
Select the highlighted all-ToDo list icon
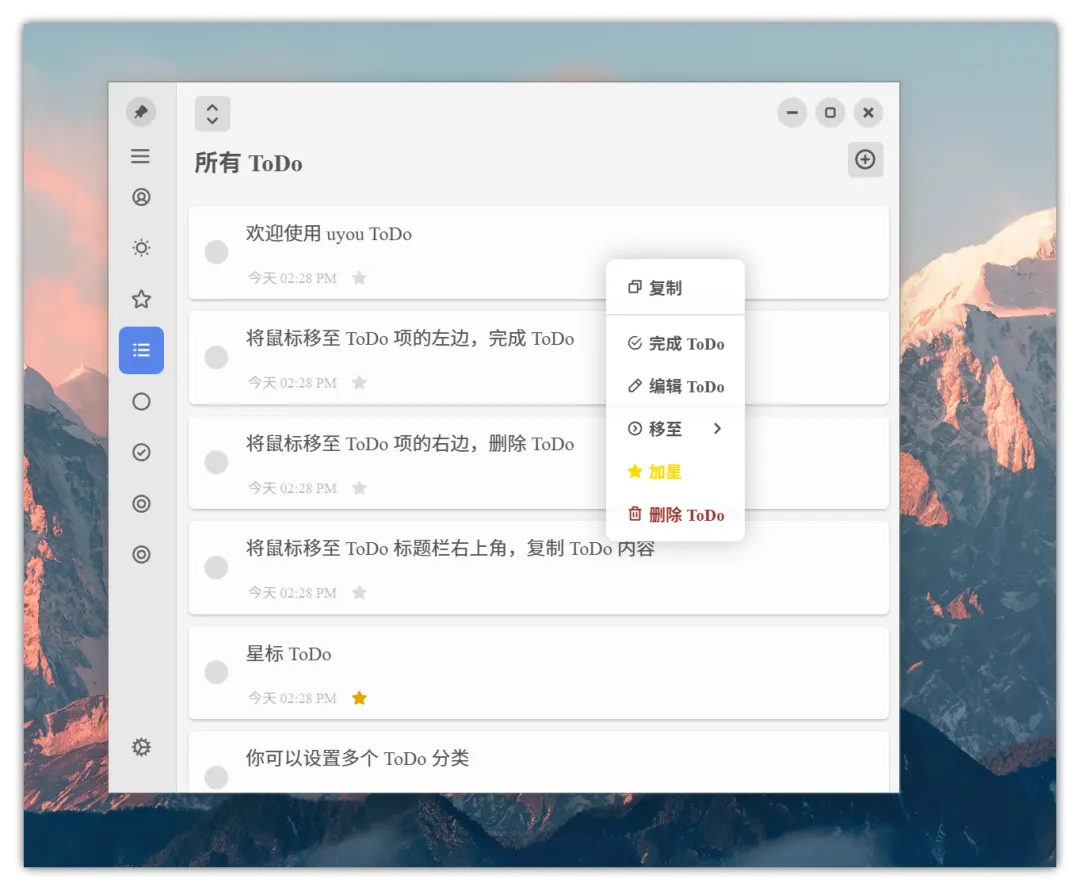tap(141, 350)
